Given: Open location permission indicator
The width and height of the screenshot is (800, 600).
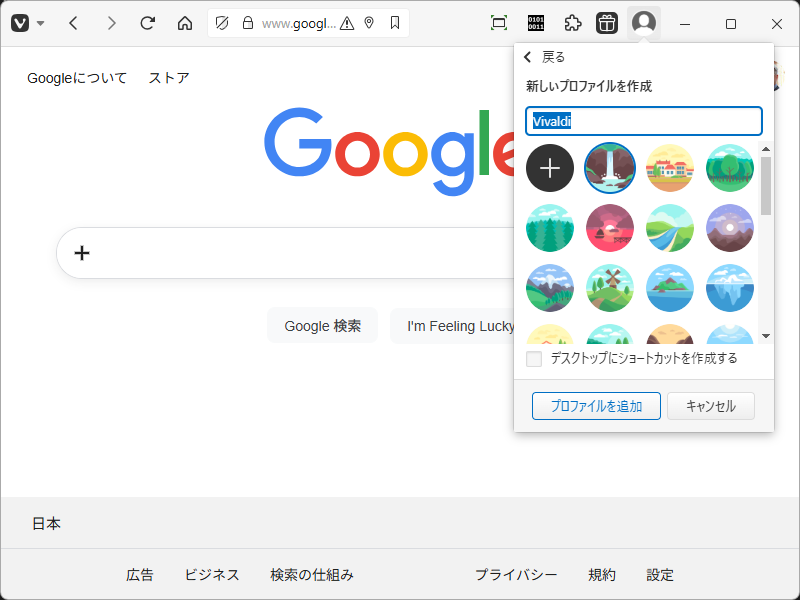Looking at the screenshot, I should point(369,23).
